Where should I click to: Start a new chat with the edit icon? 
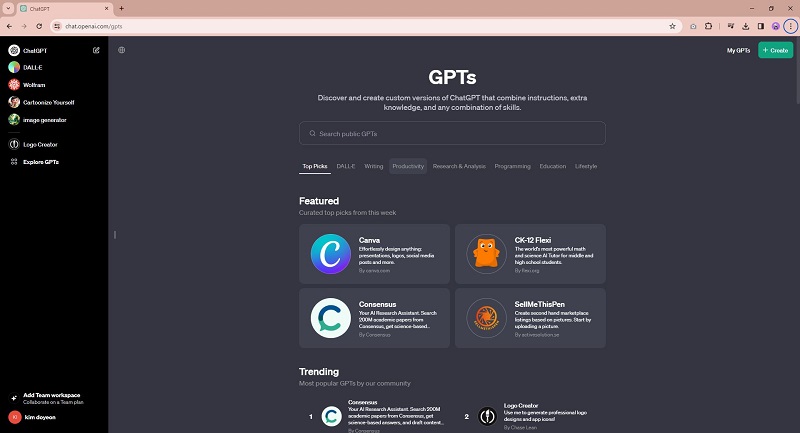coord(96,50)
